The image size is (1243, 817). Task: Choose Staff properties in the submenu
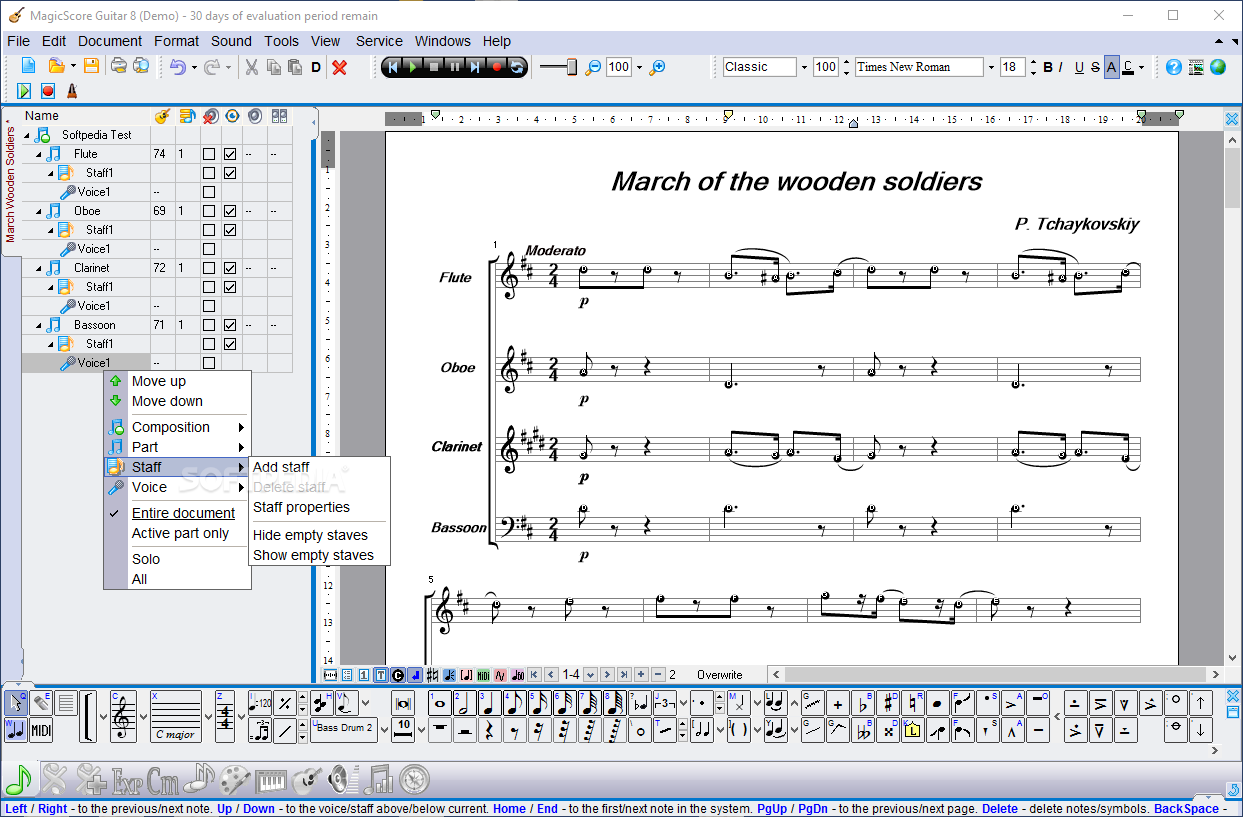click(301, 507)
